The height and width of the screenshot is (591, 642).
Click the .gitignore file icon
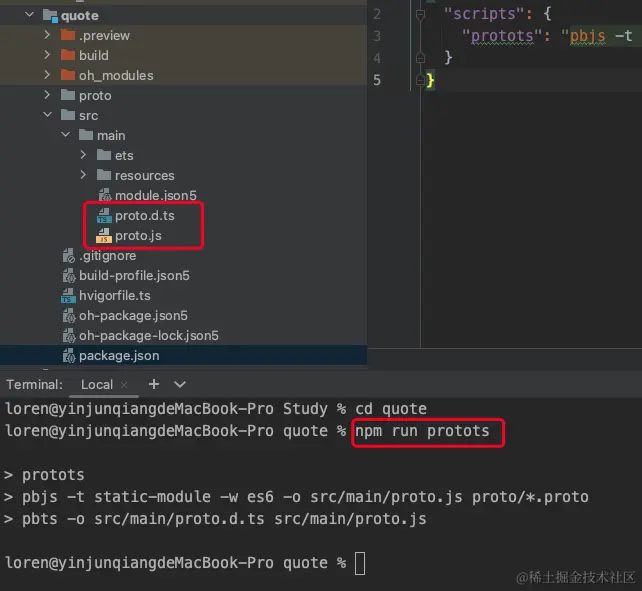(x=69, y=256)
